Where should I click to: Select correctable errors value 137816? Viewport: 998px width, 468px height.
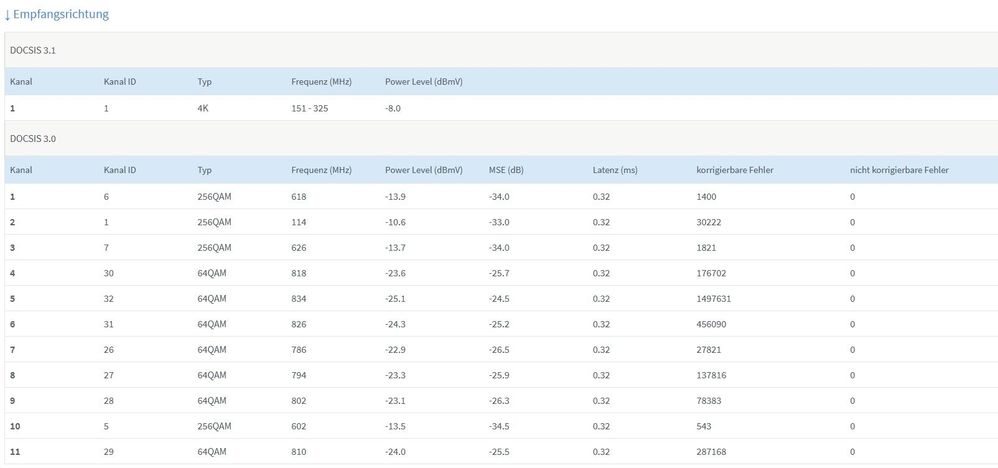(x=711, y=375)
